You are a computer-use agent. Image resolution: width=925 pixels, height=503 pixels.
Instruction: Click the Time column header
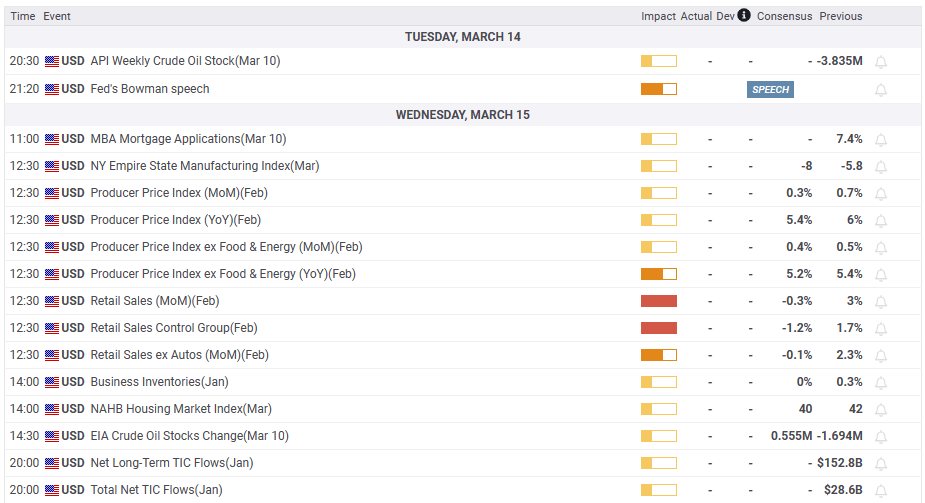coord(23,16)
